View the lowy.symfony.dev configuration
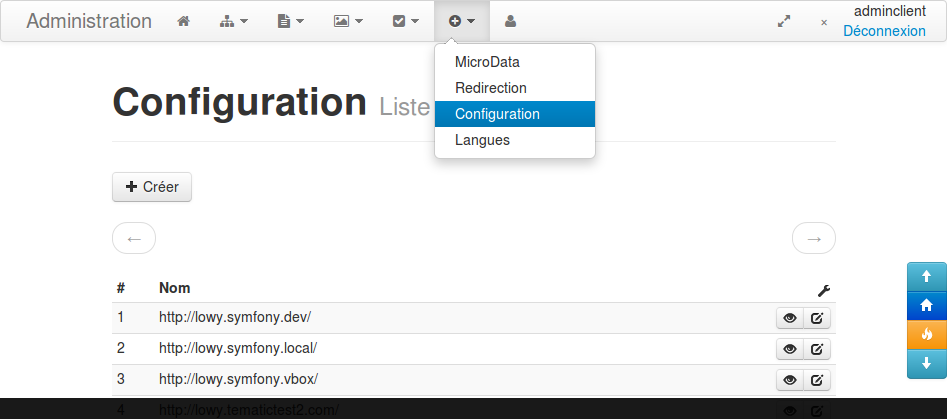Viewport: 947px width, 419px height. pyautogui.click(x=789, y=318)
